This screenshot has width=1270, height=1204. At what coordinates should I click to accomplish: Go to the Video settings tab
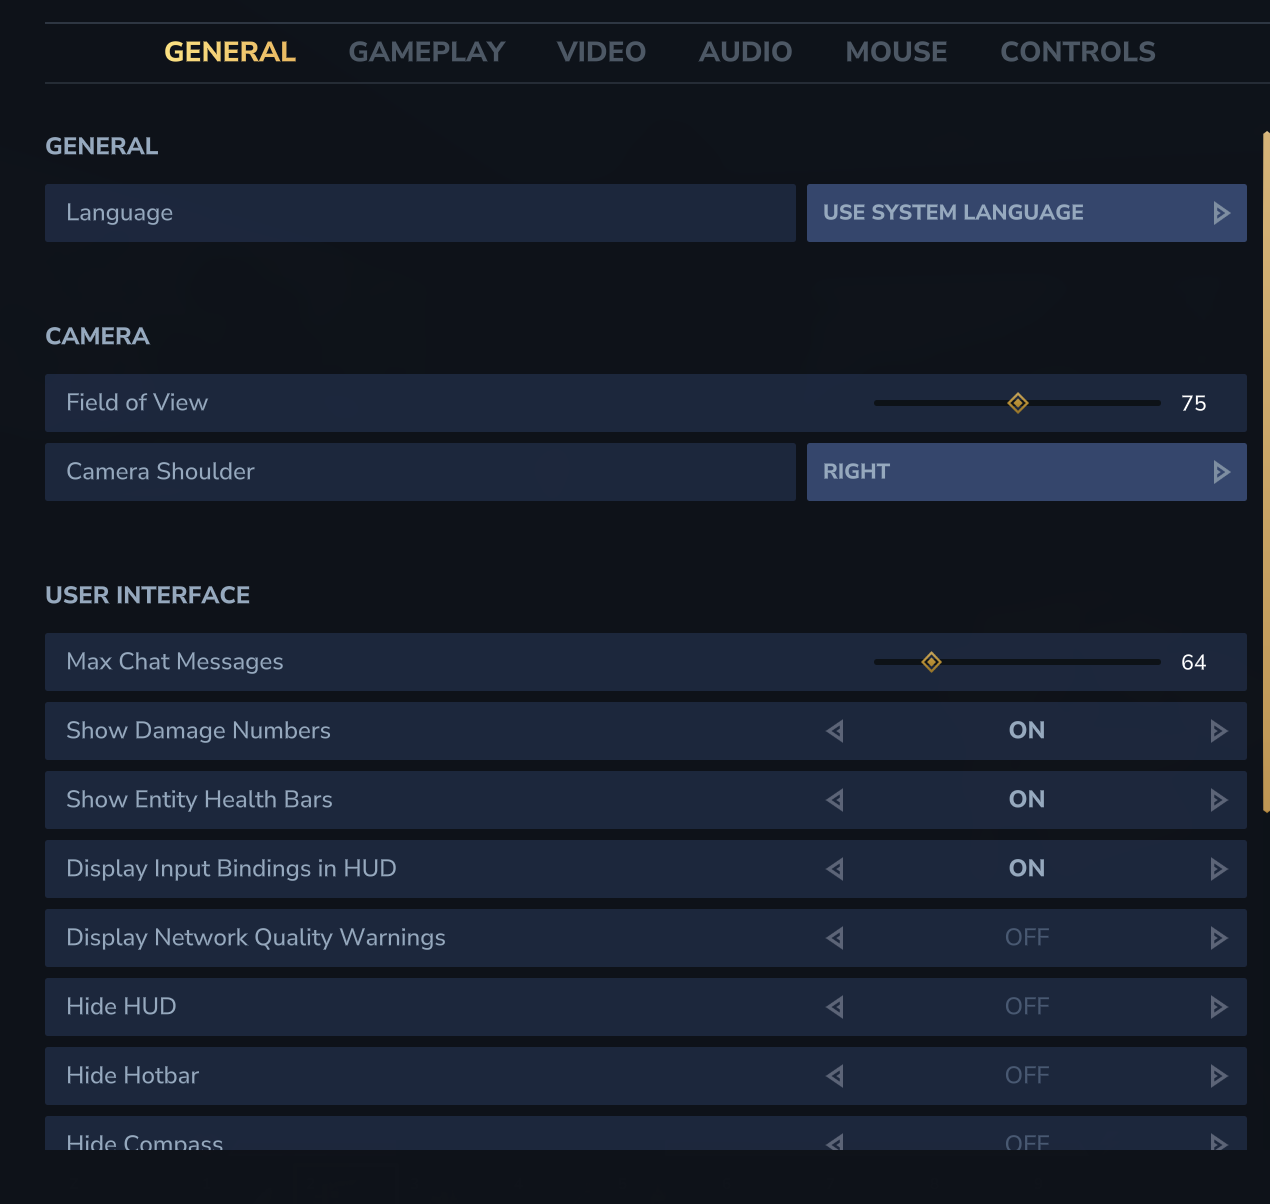[x=601, y=52]
